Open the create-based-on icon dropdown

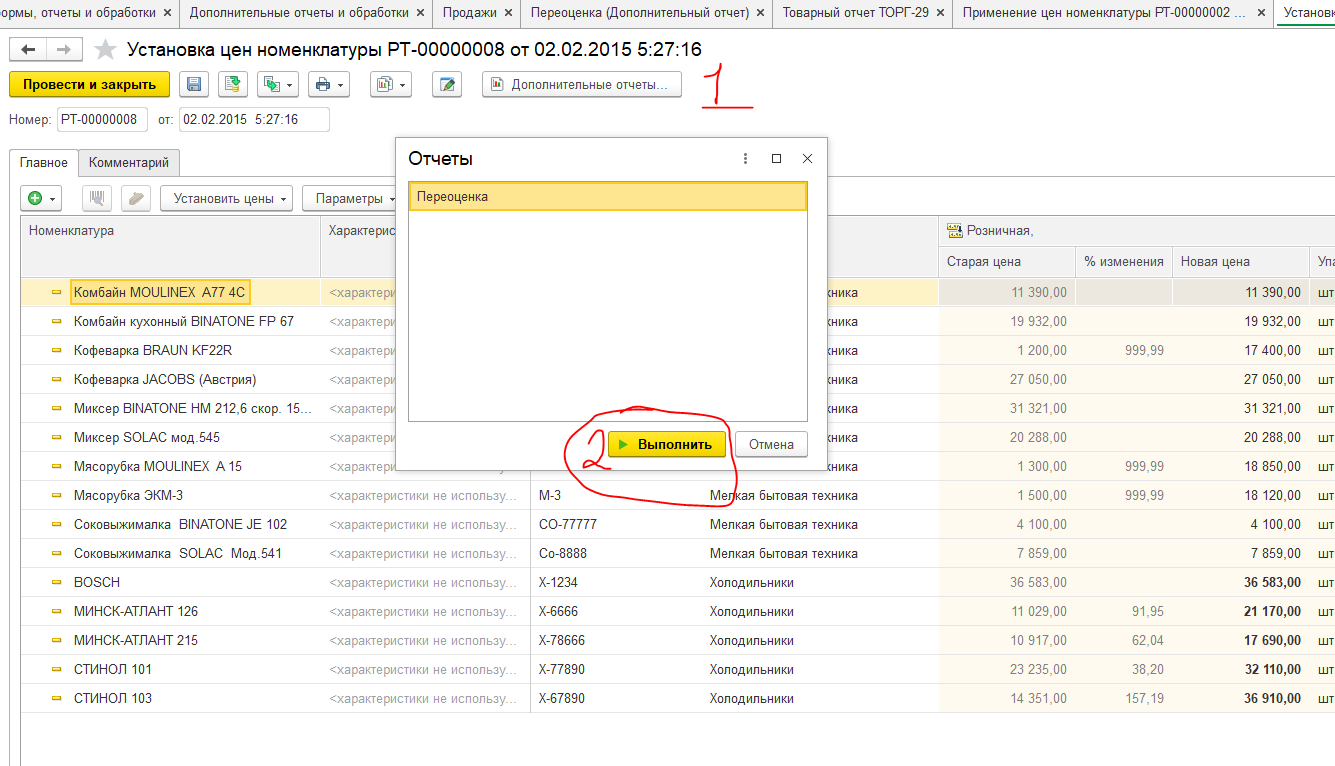tap(277, 85)
